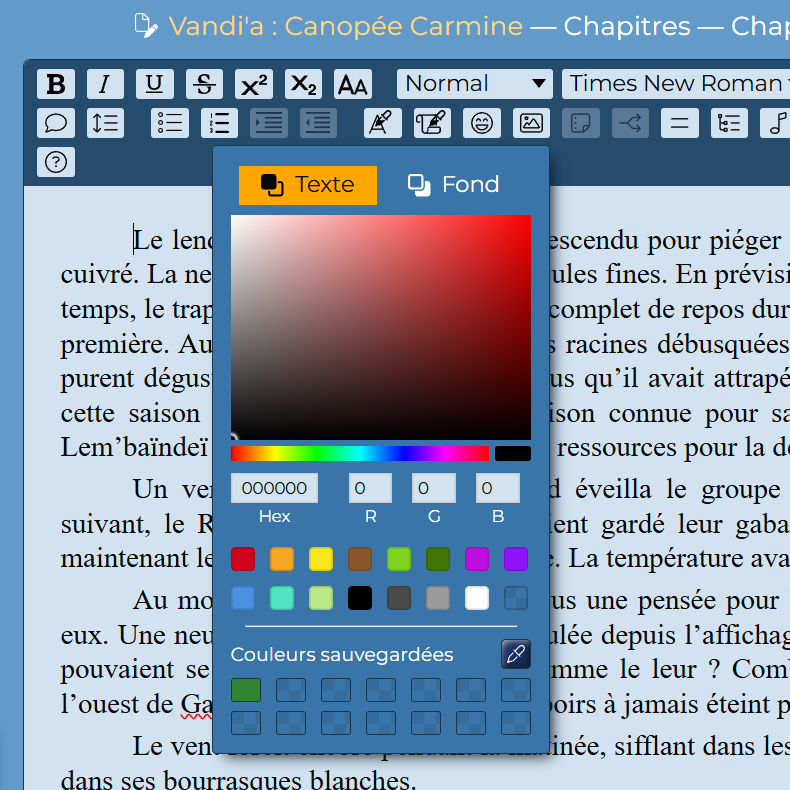This screenshot has height=790, width=790.
Task: Insert a sticky note
Action: tap(581, 123)
